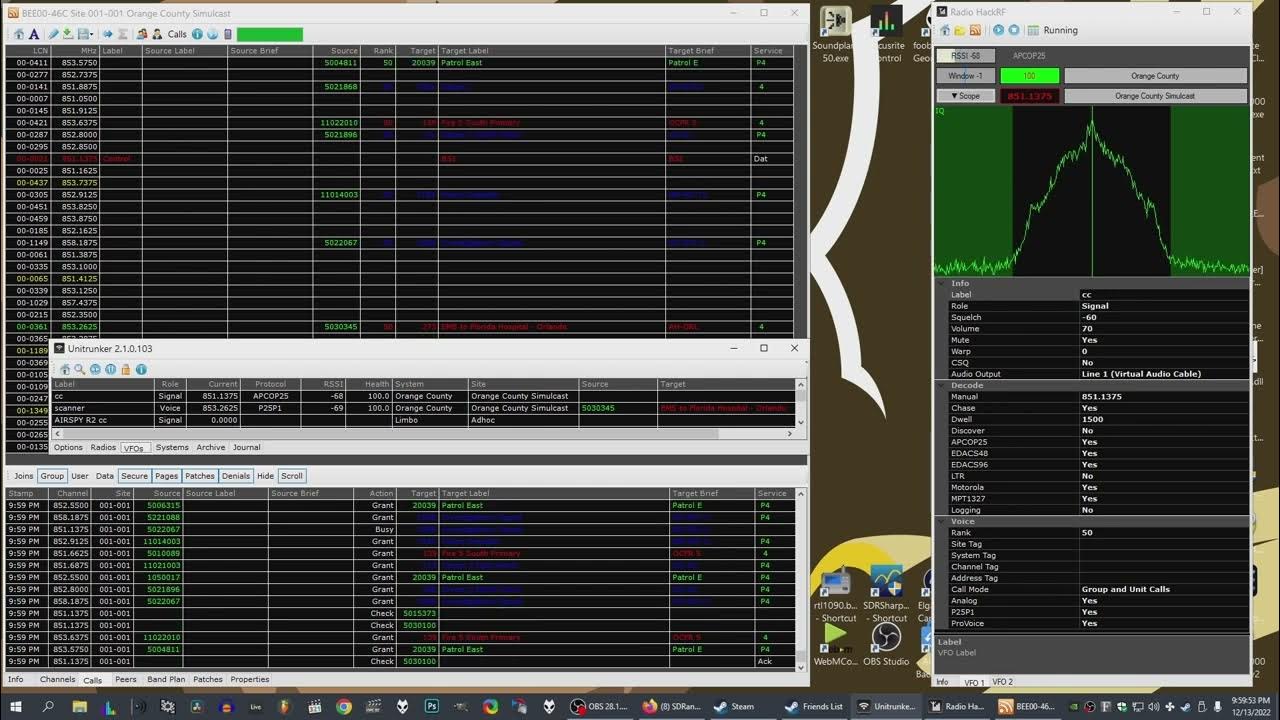Image resolution: width=1280 pixels, height=720 pixels.
Task: Click the blue pause icon in the Unitrunker toolbar
Action: pos(110,369)
